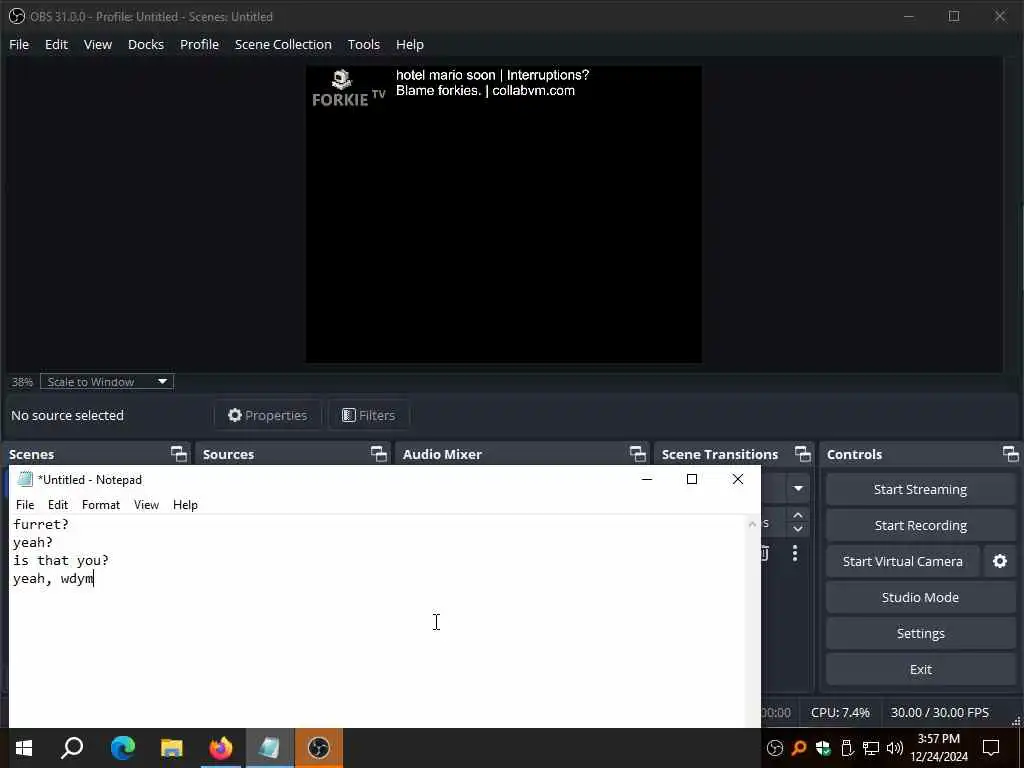
Task: Click OBS icon in system tray
Action: point(775,748)
